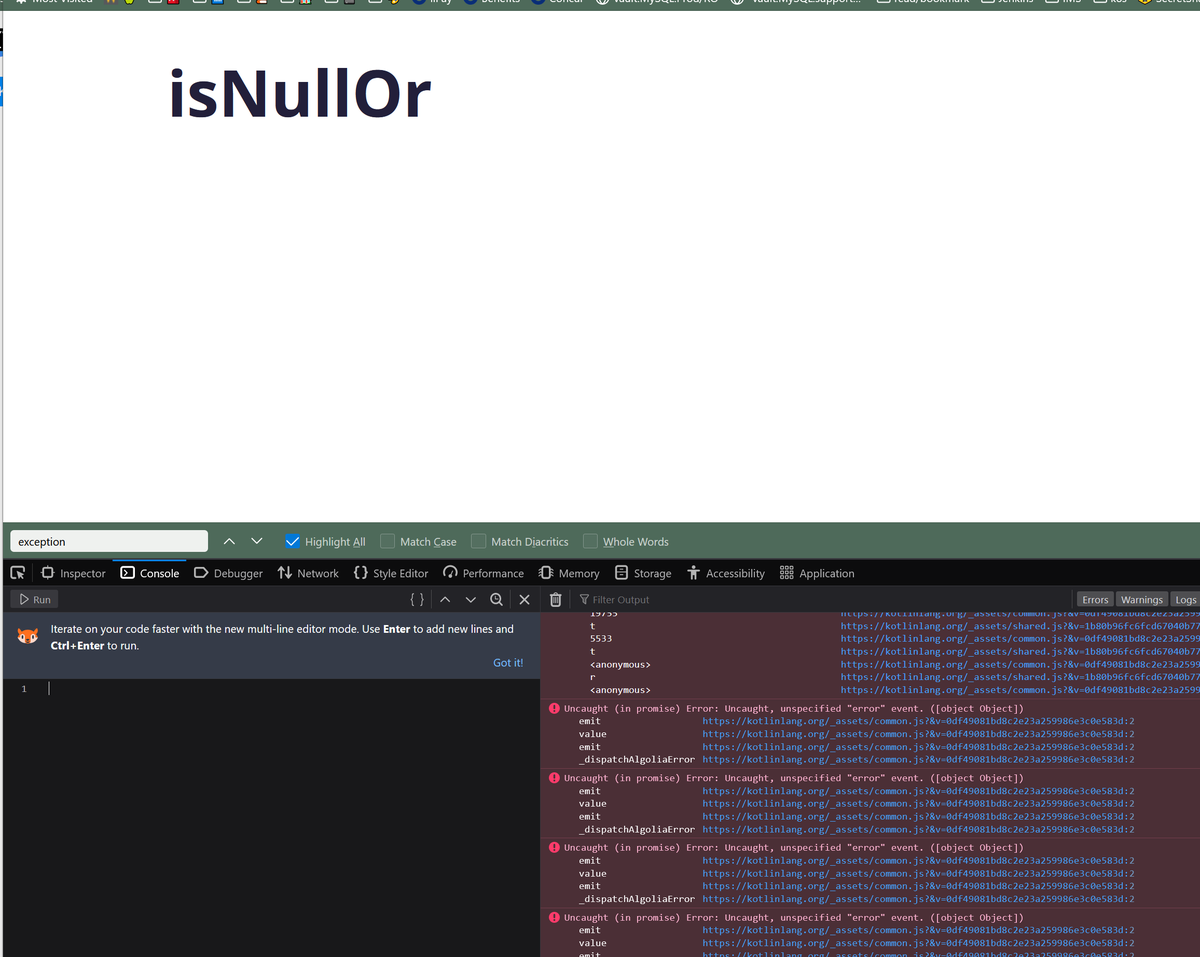Open the Application tab
This screenshot has height=957, width=1200.
(x=817, y=573)
